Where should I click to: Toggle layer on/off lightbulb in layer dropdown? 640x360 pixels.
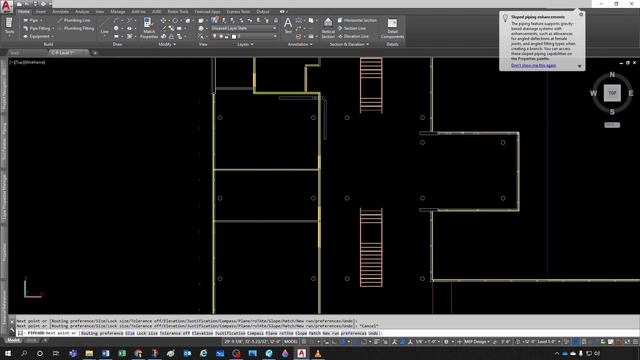point(215,36)
